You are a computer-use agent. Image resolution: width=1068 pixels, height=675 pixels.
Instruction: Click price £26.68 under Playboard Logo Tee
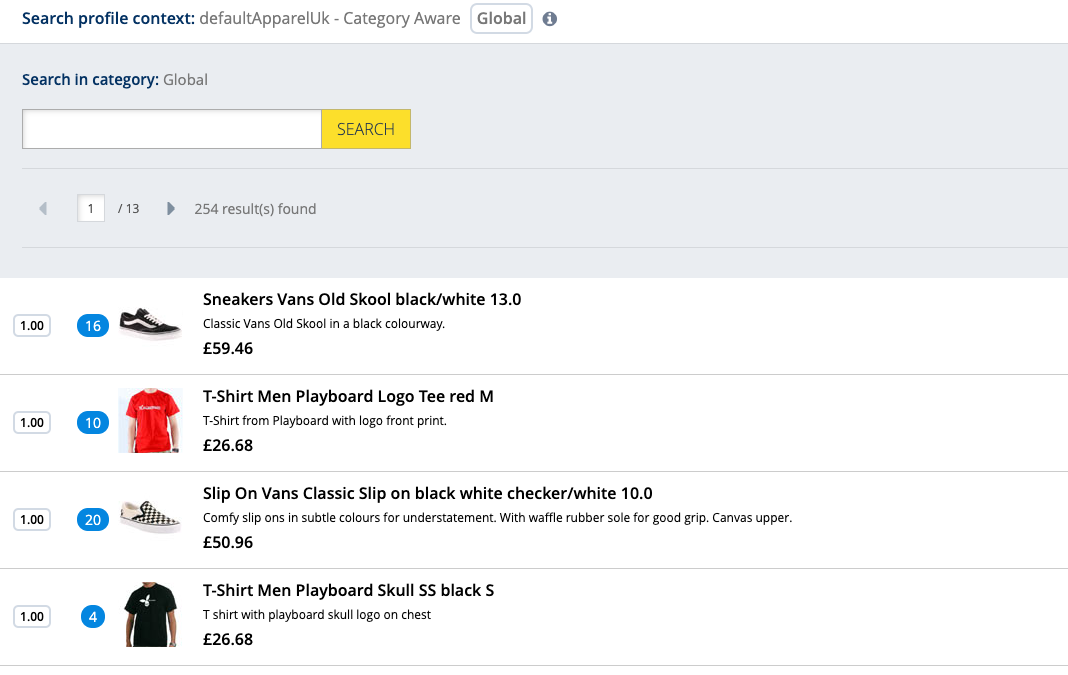point(227,445)
